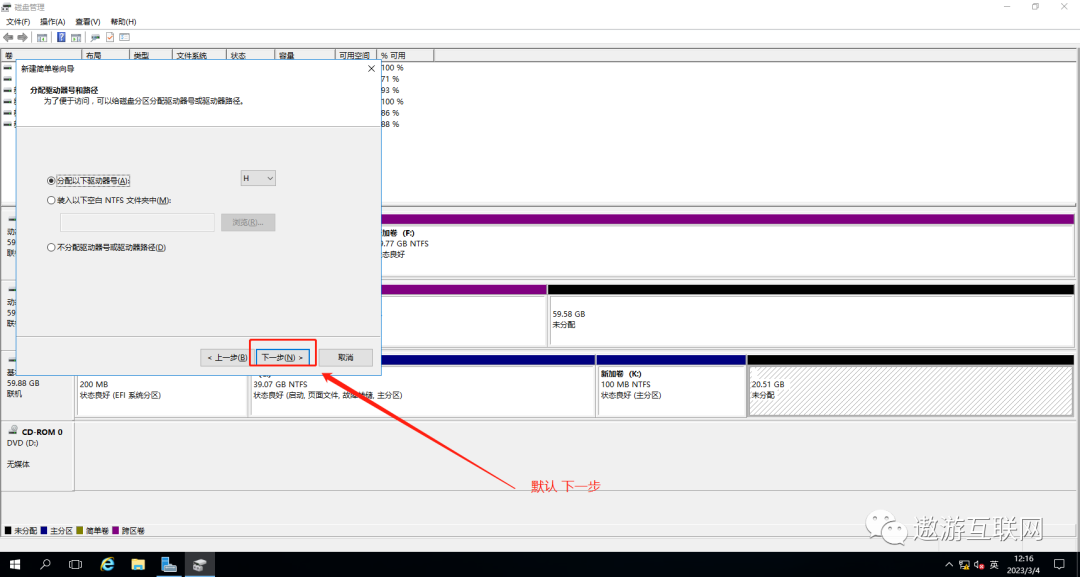This screenshot has height=577, width=1080.
Task: Click the Disk Management taskbar icon
Action: 199,565
